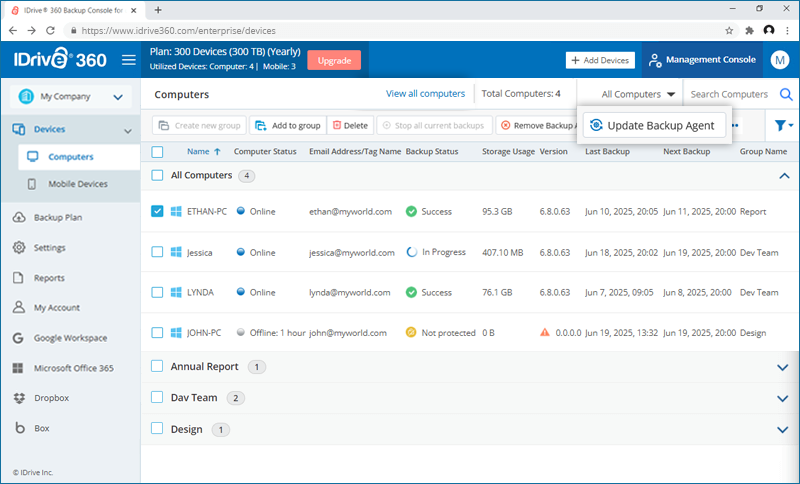
Task: Click the user avatar M icon
Action: 780,60
